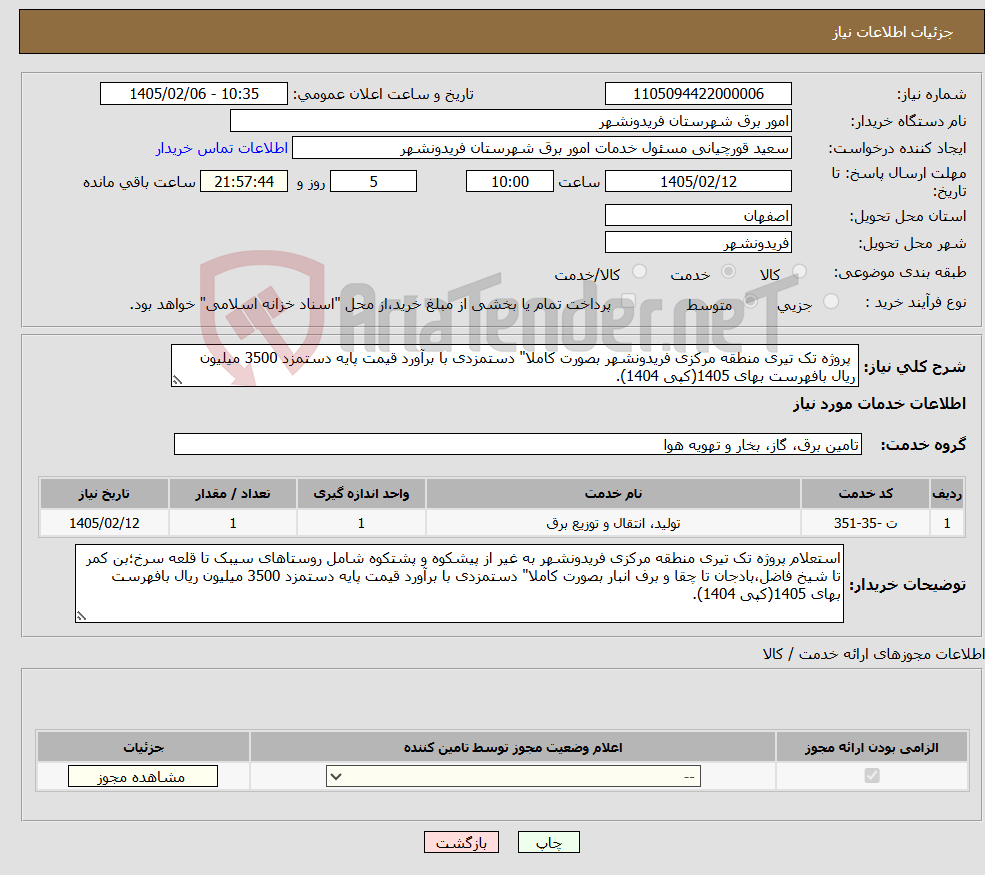This screenshot has height=875, width=985.
Task: Click the deadline date field 1405/02/12
Action: [698, 182]
